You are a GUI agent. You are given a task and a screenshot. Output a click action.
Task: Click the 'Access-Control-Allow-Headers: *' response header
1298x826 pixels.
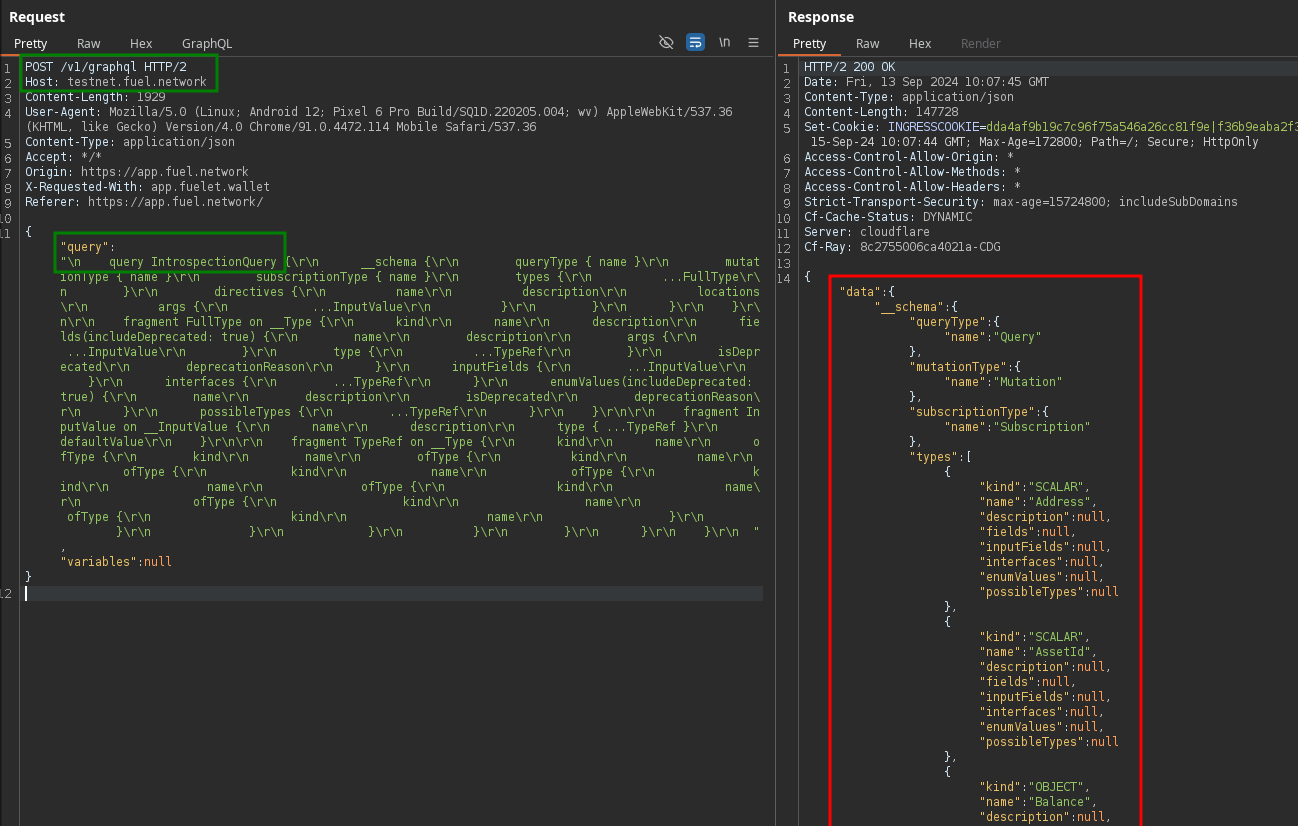click(913, 187)
